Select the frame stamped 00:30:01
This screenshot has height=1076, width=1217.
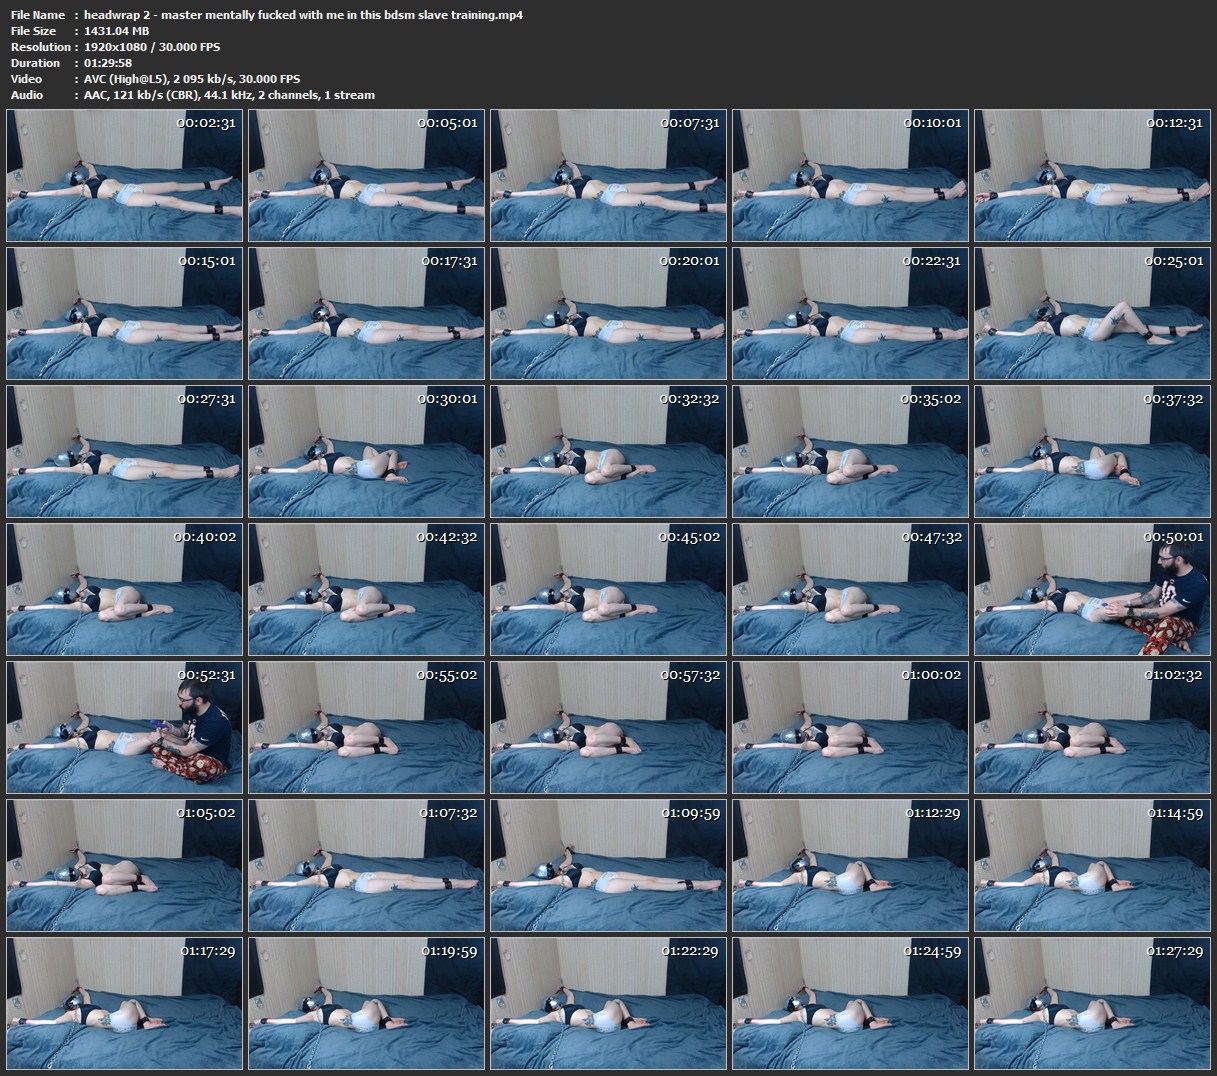pyautogui.click(x=367, y=451)
